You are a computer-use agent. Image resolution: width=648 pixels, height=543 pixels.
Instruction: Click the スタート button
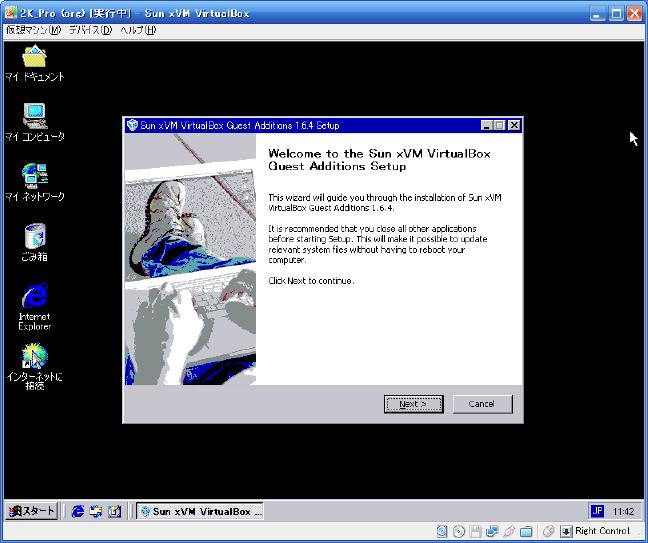[x=31, y=511]
